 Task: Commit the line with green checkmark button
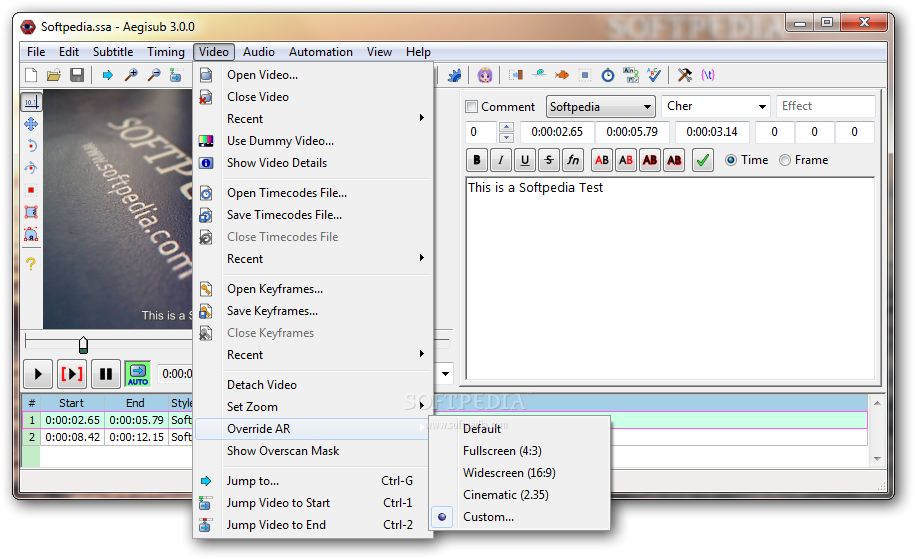703,160
